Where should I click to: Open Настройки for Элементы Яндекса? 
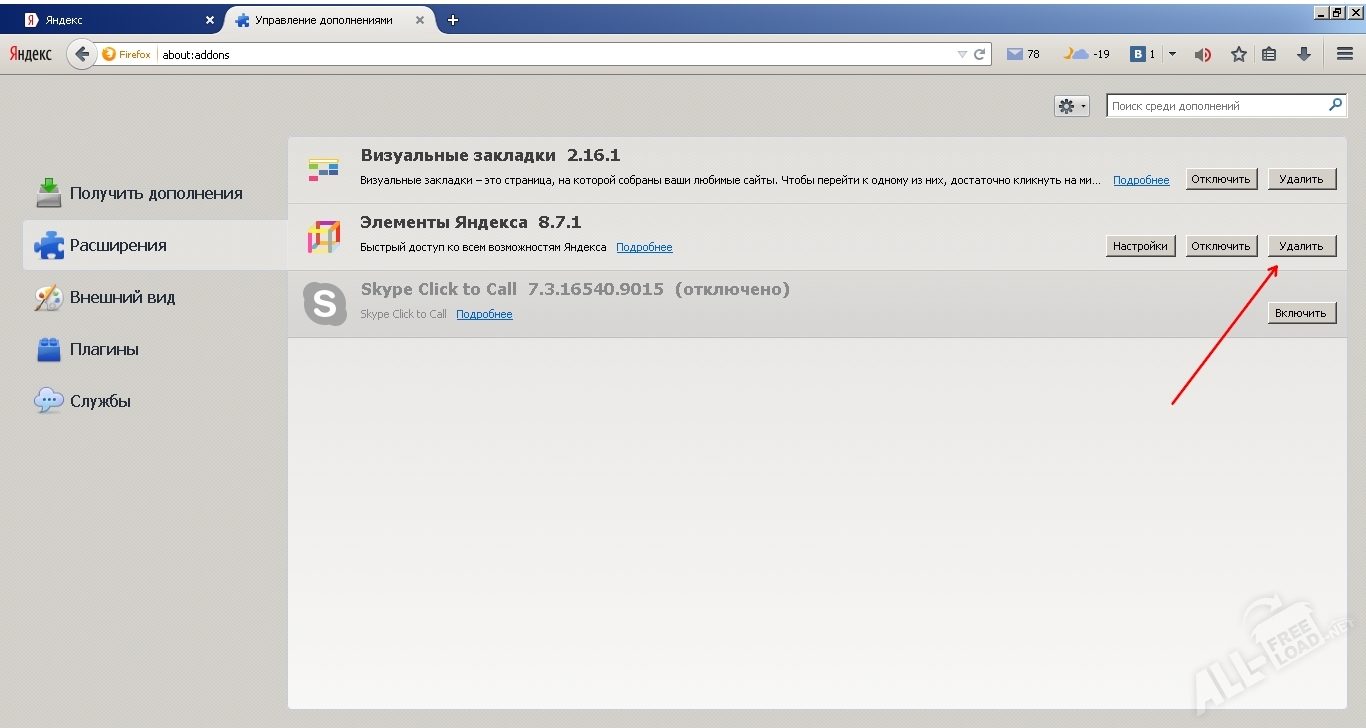(x=1140, y=245)
